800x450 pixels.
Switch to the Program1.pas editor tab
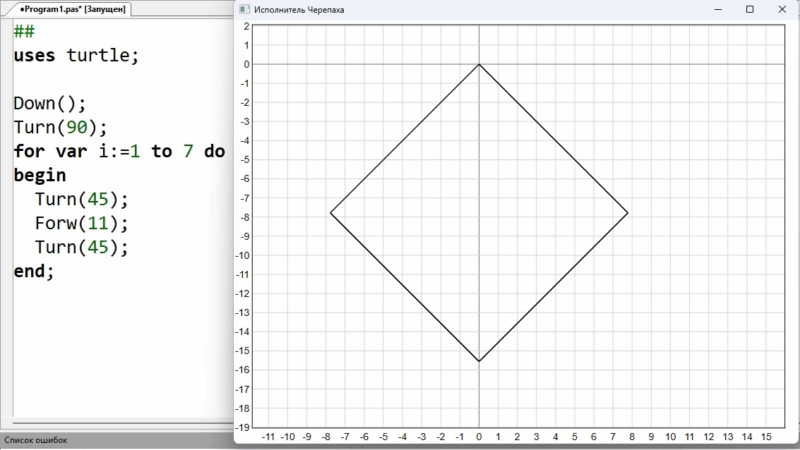(72, 9)
